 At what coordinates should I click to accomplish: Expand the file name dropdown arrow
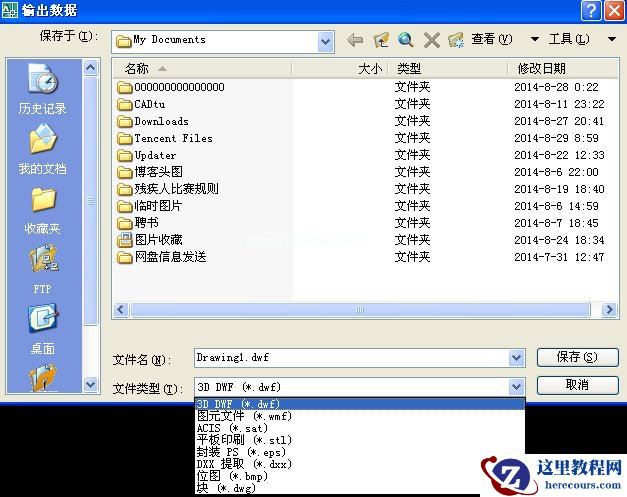click(517, 358)
